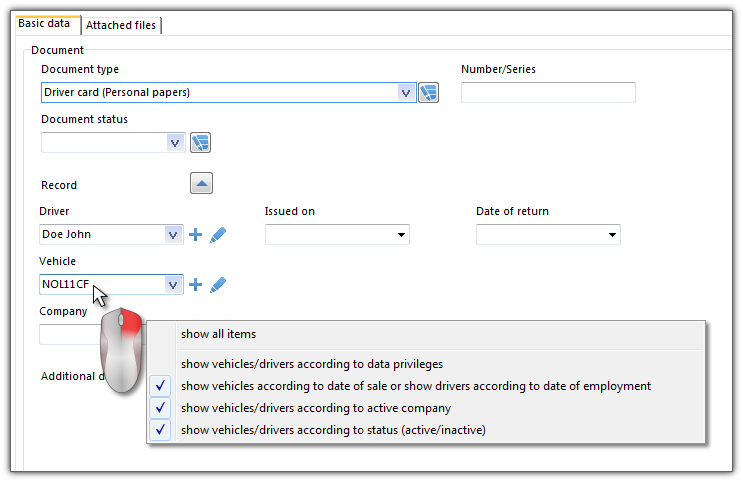Click the Number/Series input field
Image resolution: width=743 pixels, height=482 pixels.
(548, 92)
